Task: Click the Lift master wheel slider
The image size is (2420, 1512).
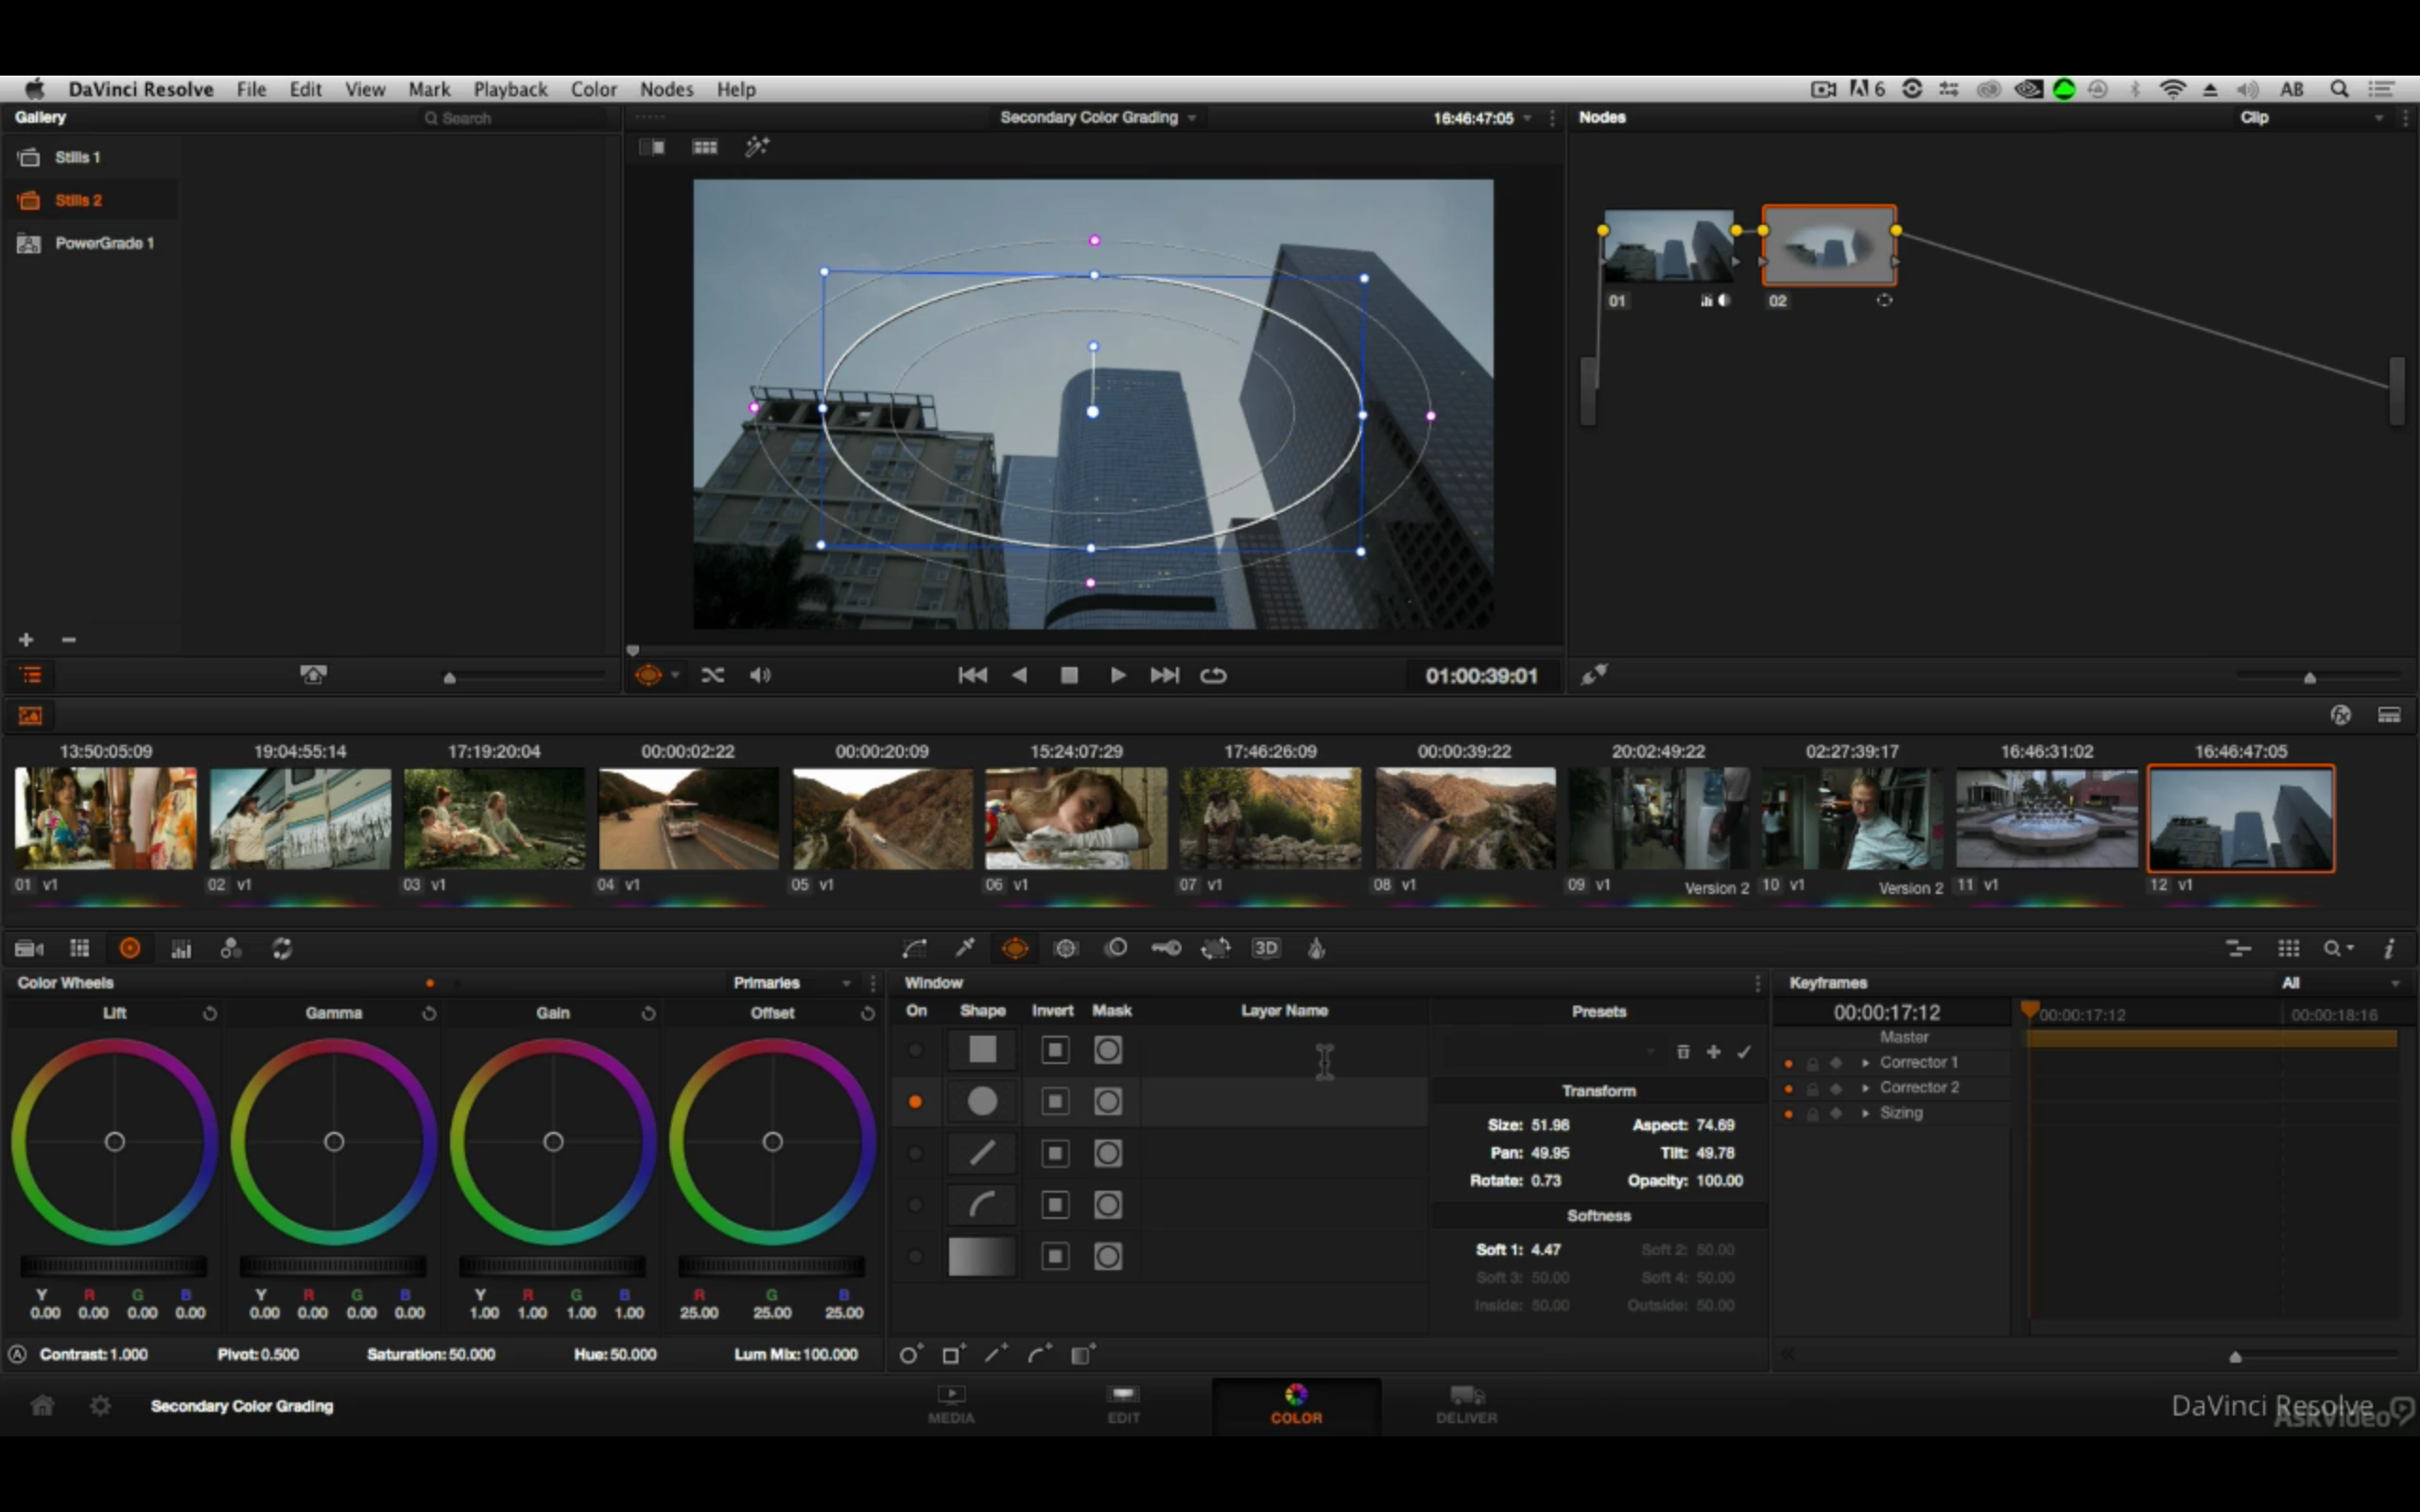Action: tap(114, 1266)
